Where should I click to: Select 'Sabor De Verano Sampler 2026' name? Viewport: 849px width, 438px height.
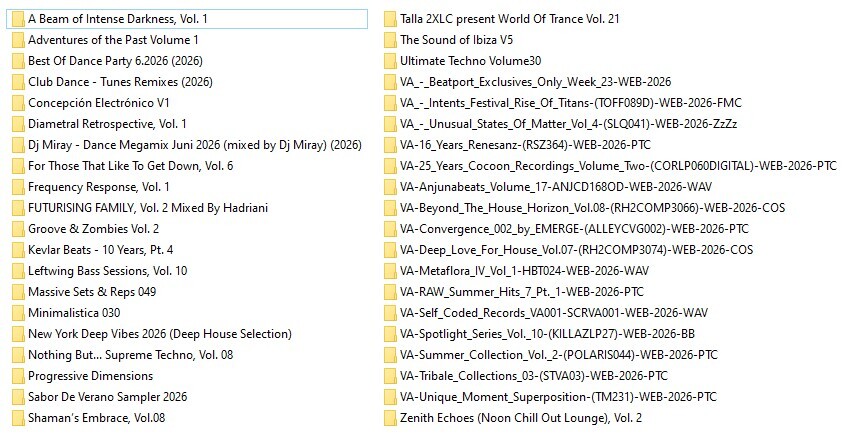coord(108,397)
